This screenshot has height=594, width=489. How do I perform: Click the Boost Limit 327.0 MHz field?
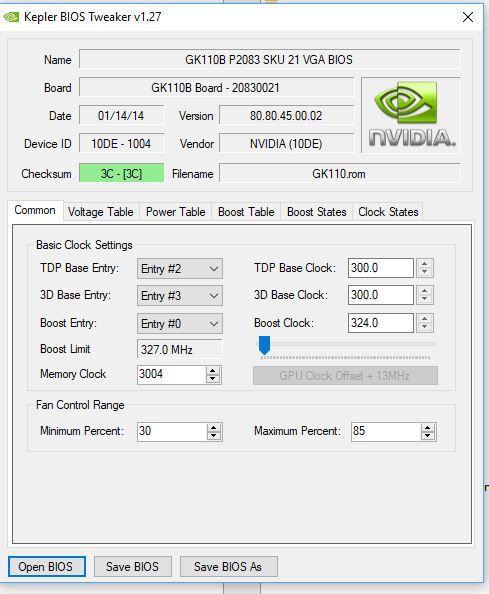click(x=180, y=349)
